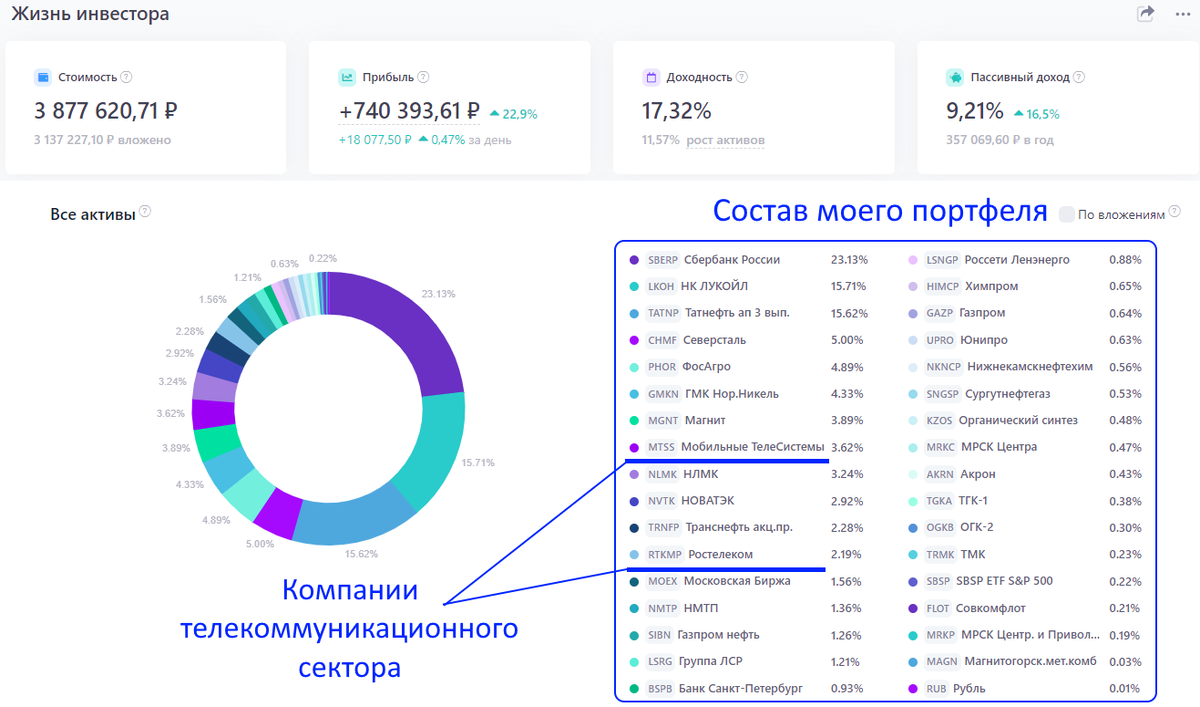Click the Юнипро legend row name

tap(984, 340)
